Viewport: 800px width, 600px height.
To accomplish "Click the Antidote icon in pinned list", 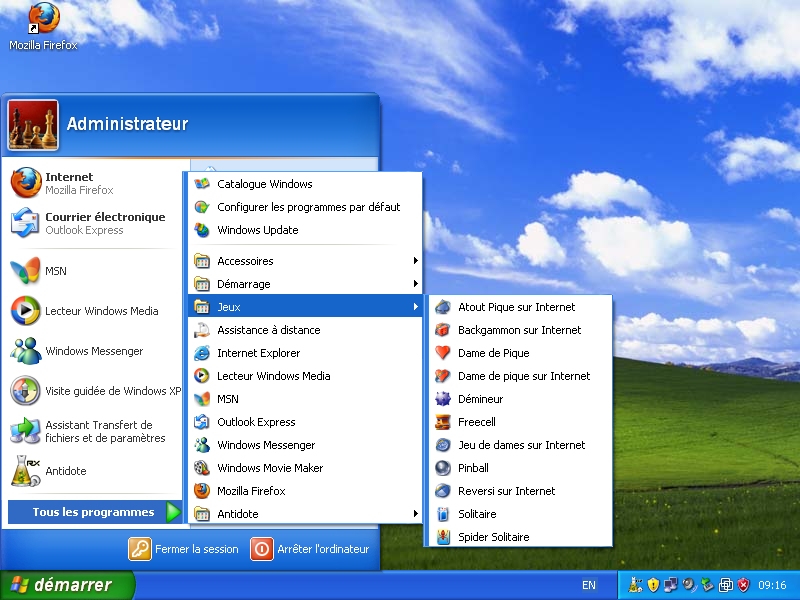I will 25,471.
